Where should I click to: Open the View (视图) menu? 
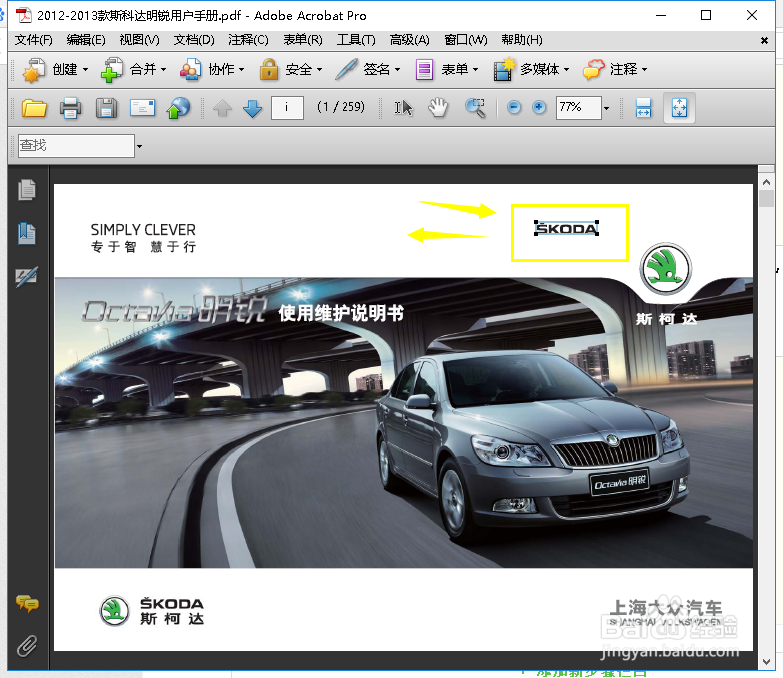[x=139, y=40]
